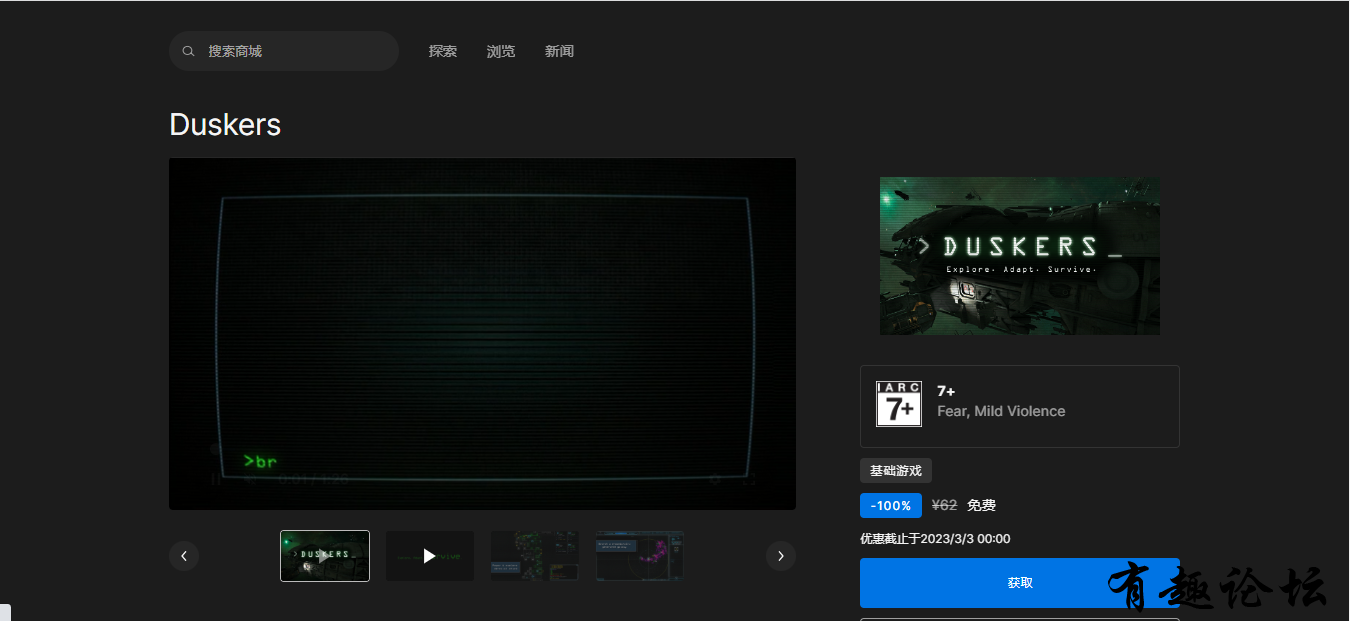Open the 探索 navigation tab
The width and height of the screenshot is (1350, 621).
(443, 51)
